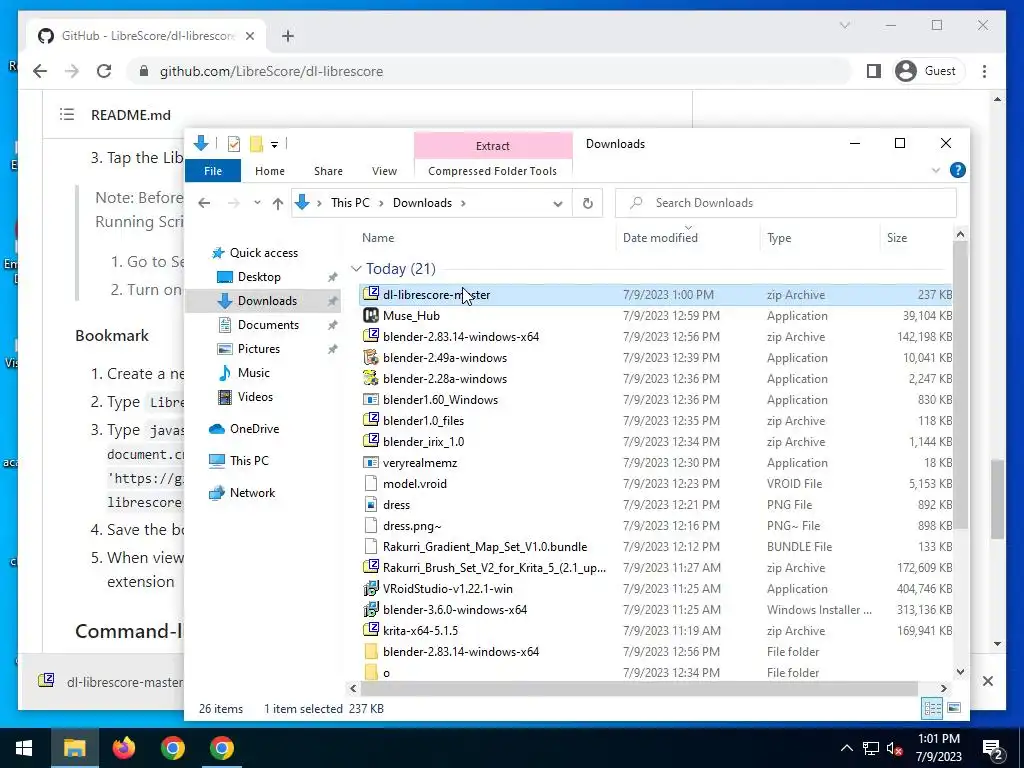
Task: Open Explorer help question mark icon
Action: pyautogui.click(x=957, y=170)
